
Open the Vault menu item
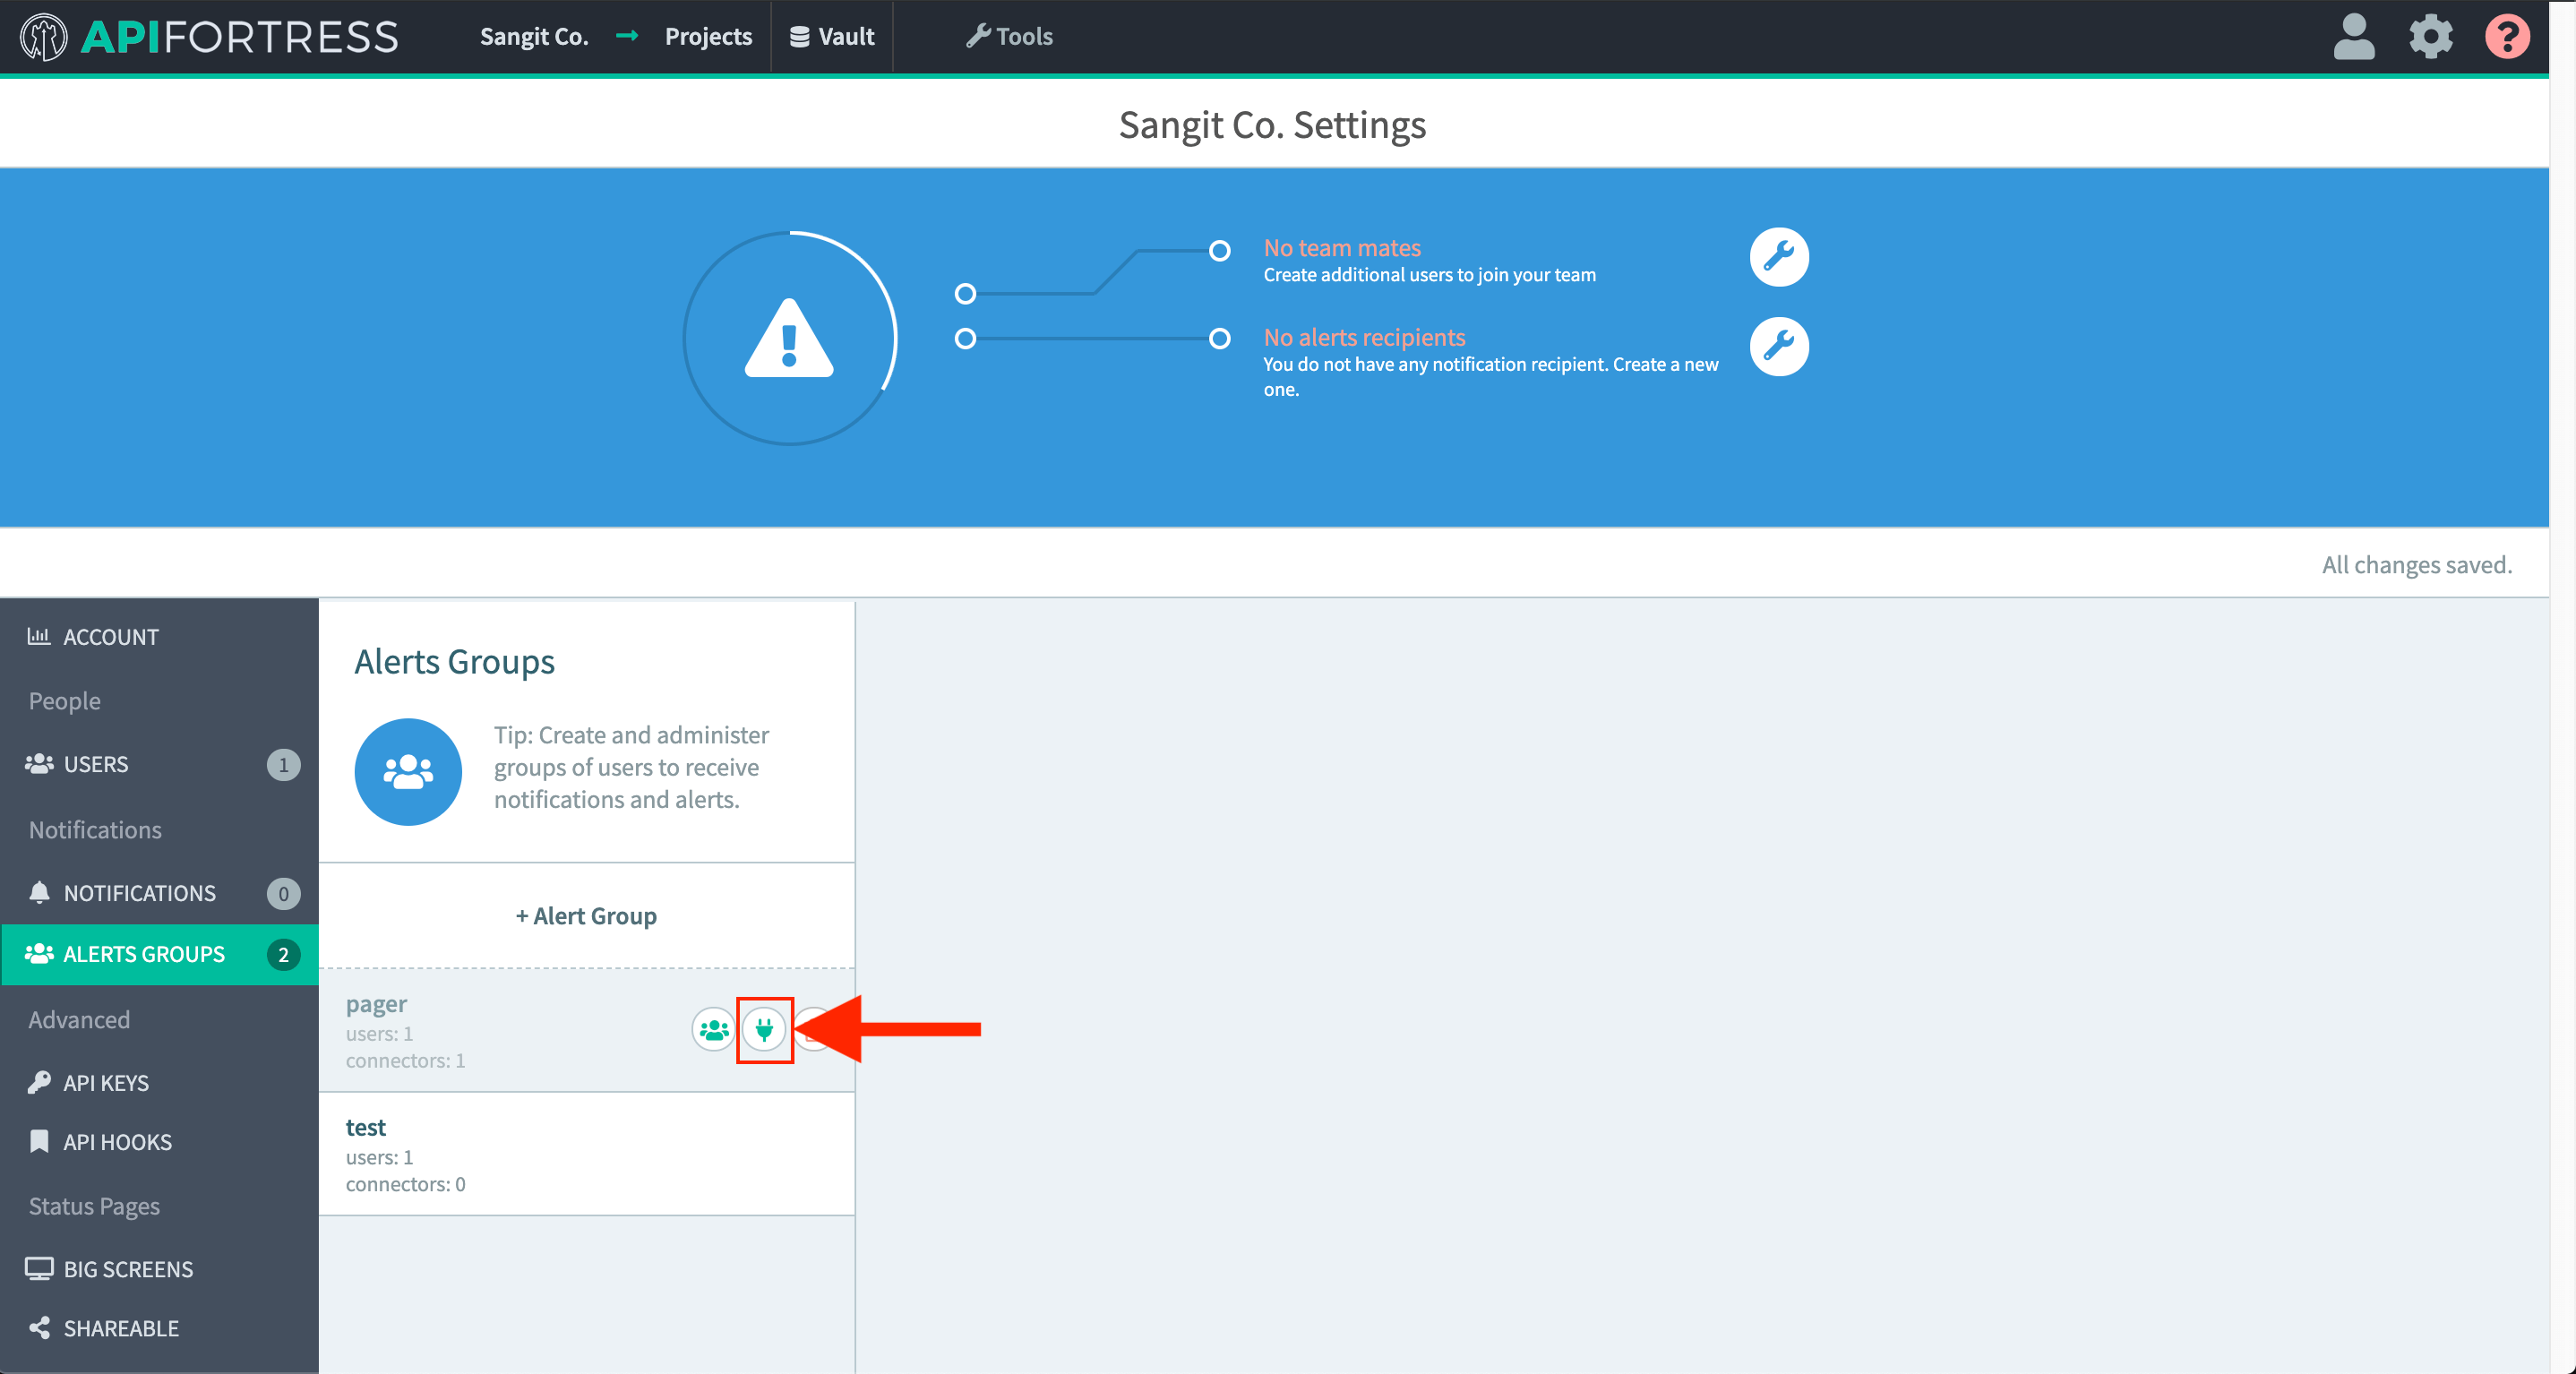832,37
